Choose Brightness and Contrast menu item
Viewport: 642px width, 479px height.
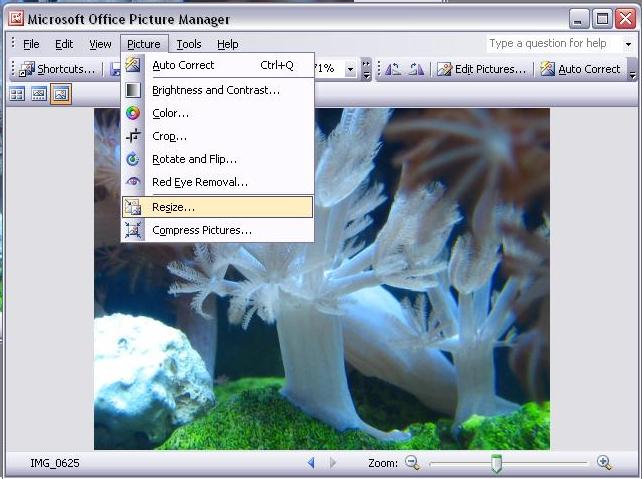tap(218, 90)
